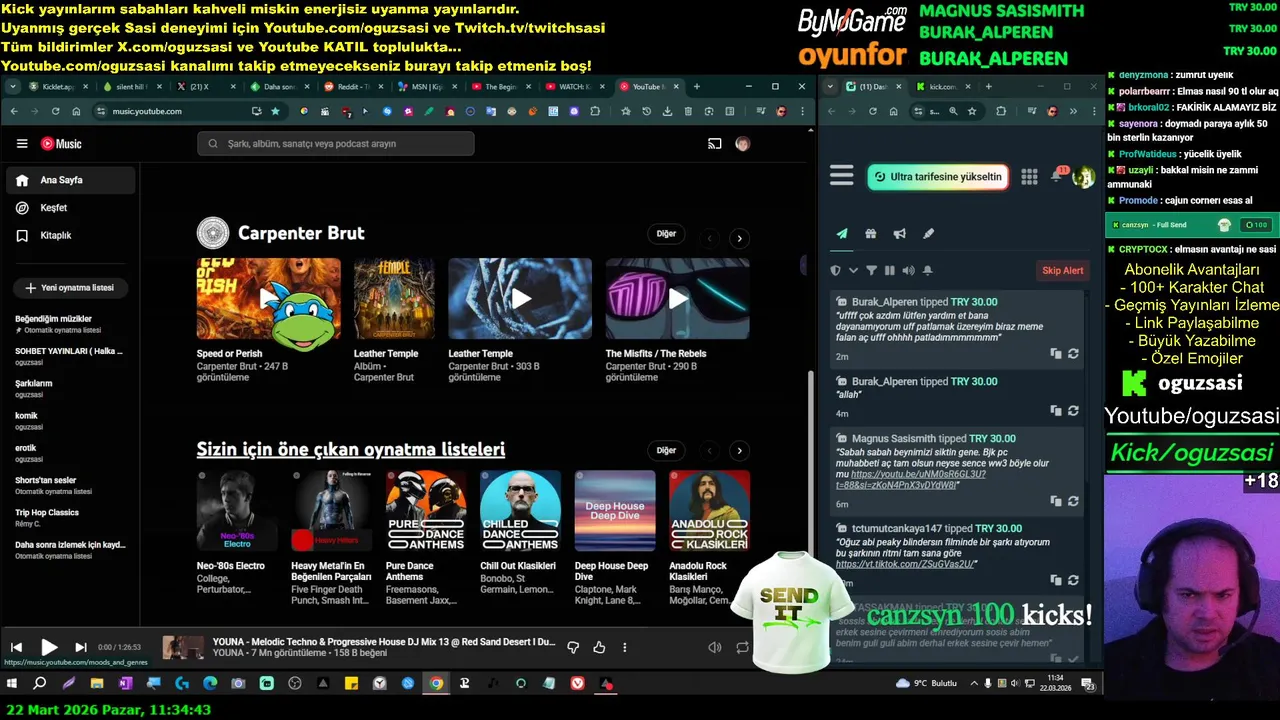Focus the song search field in YouTube Music
This screenshot has width=1280, height=720.
click(336, 144)
